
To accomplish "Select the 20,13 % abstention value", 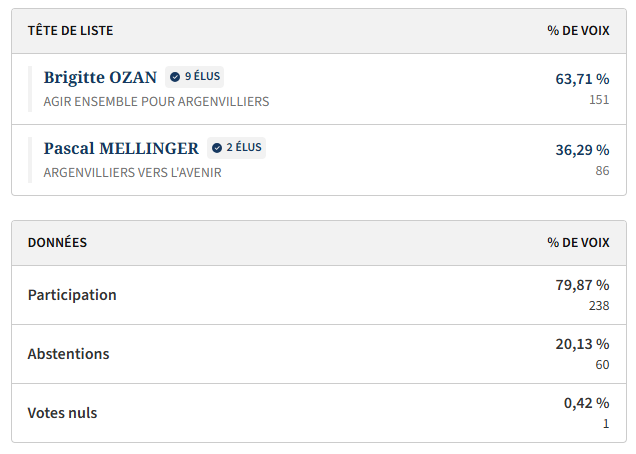I will tap(582, 344).
